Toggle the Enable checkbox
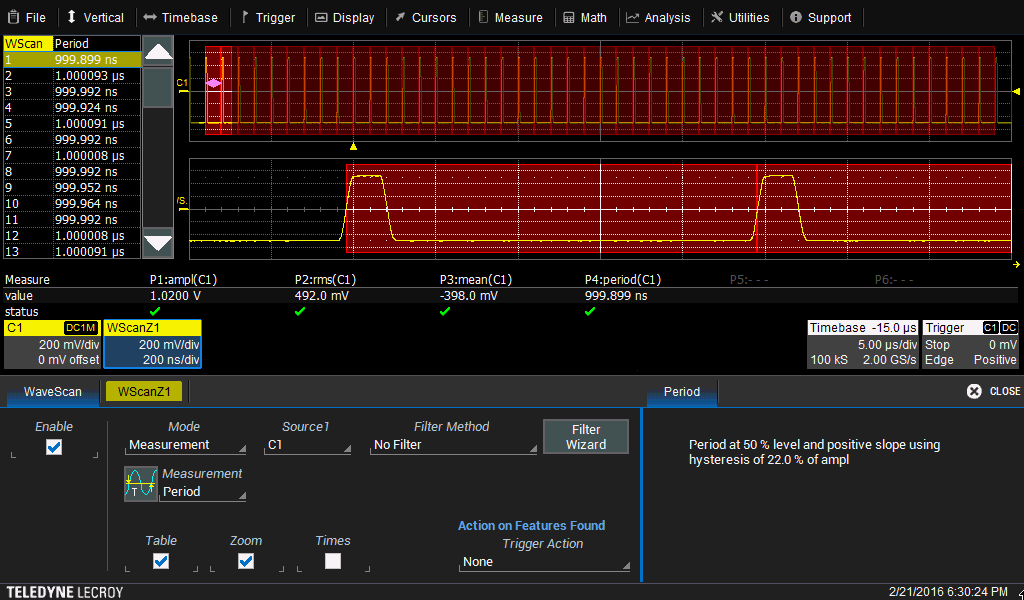1024x600 pixels. tap(54, 447)
